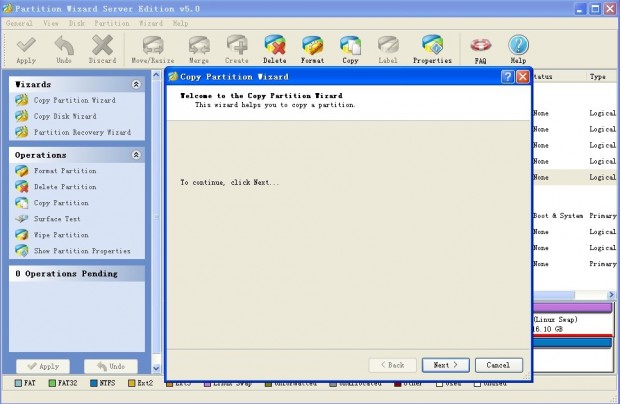
Task: Click Cancel in the wizard dialog
Action: coord(499,365)
